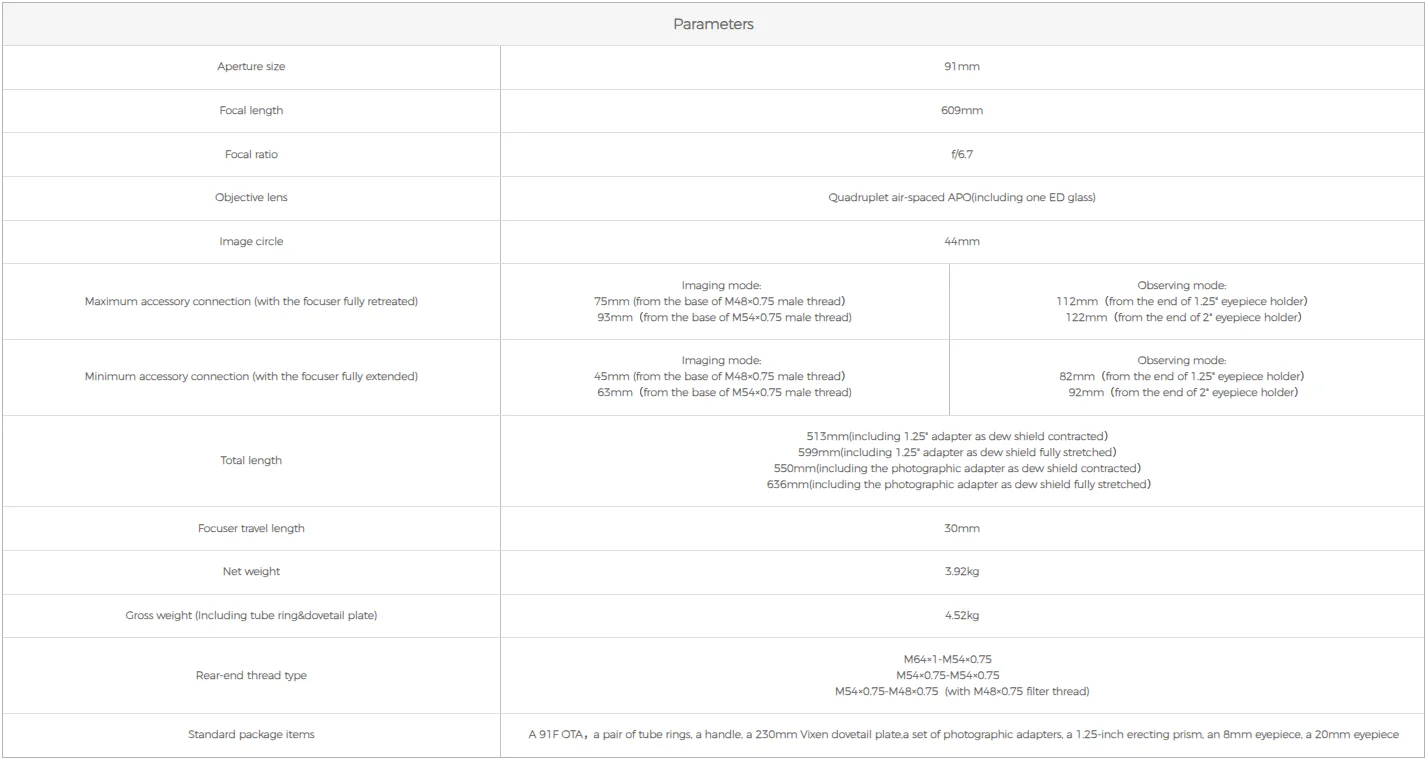Click the 91mm aperture value
Viewport: 1428px width, 759px height.
coord(962,67)
